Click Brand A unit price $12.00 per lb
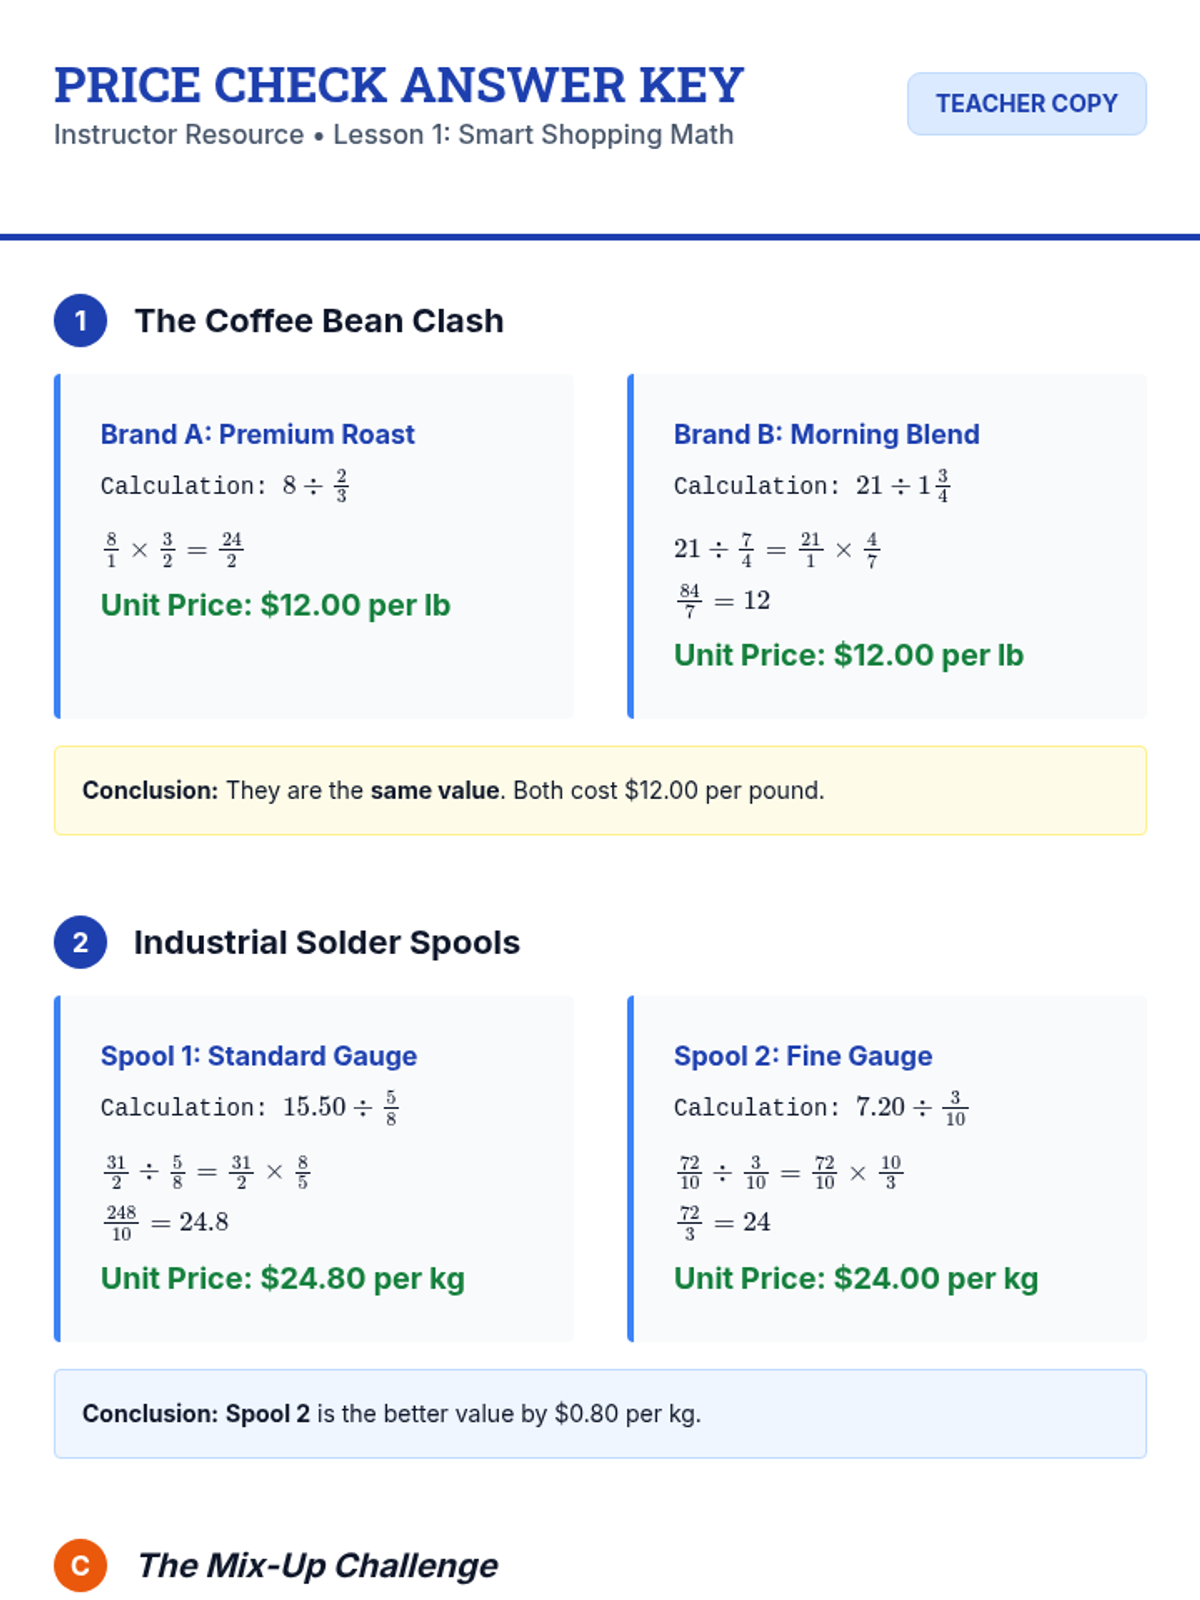This screenshot has height=1600, width=1200. (275, 605)
